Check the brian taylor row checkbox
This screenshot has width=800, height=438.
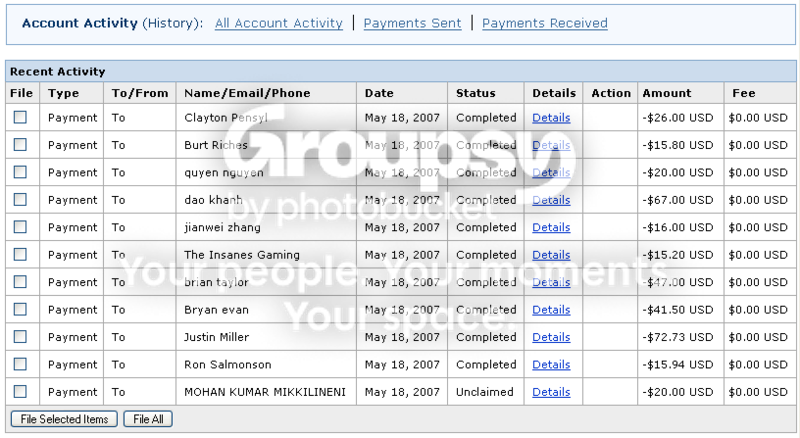pos(20,282)
